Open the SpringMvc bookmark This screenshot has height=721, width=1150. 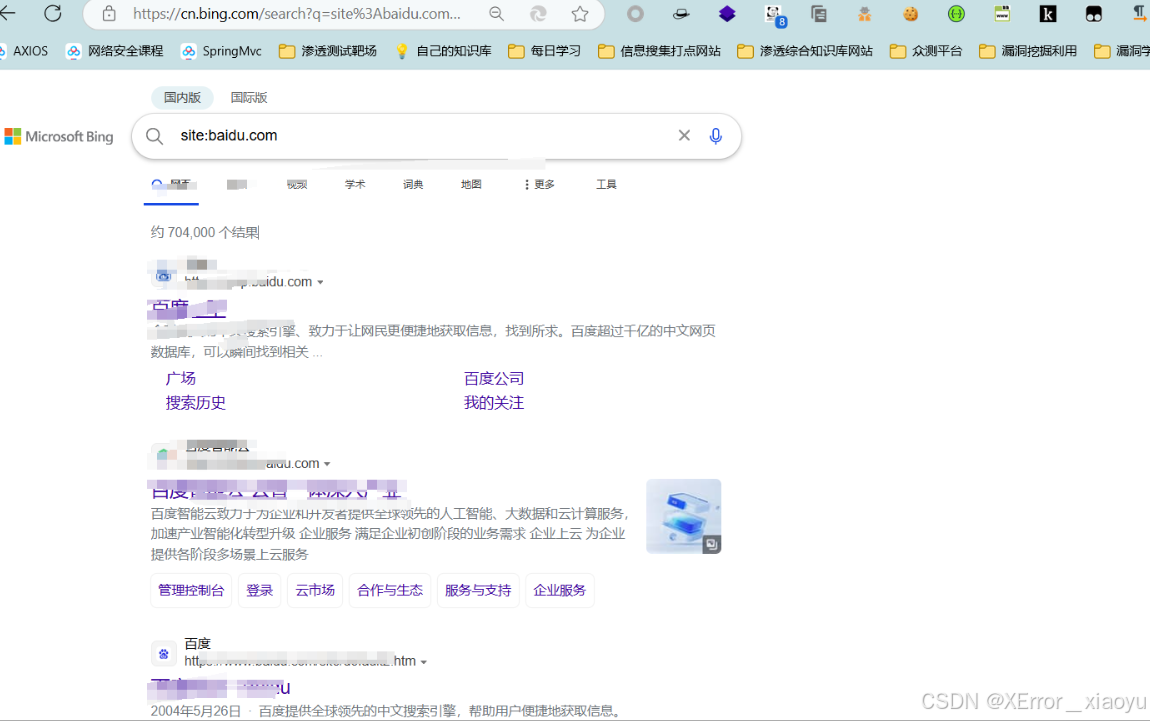click(221, 51)
